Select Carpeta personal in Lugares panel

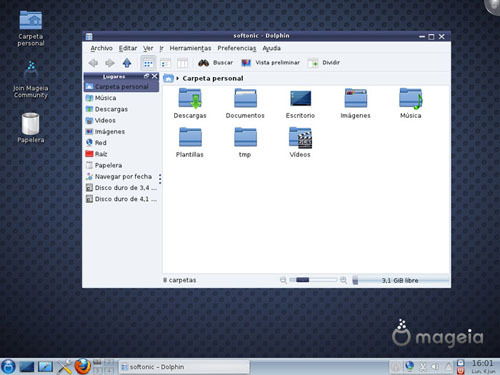(x=121, y=87)
